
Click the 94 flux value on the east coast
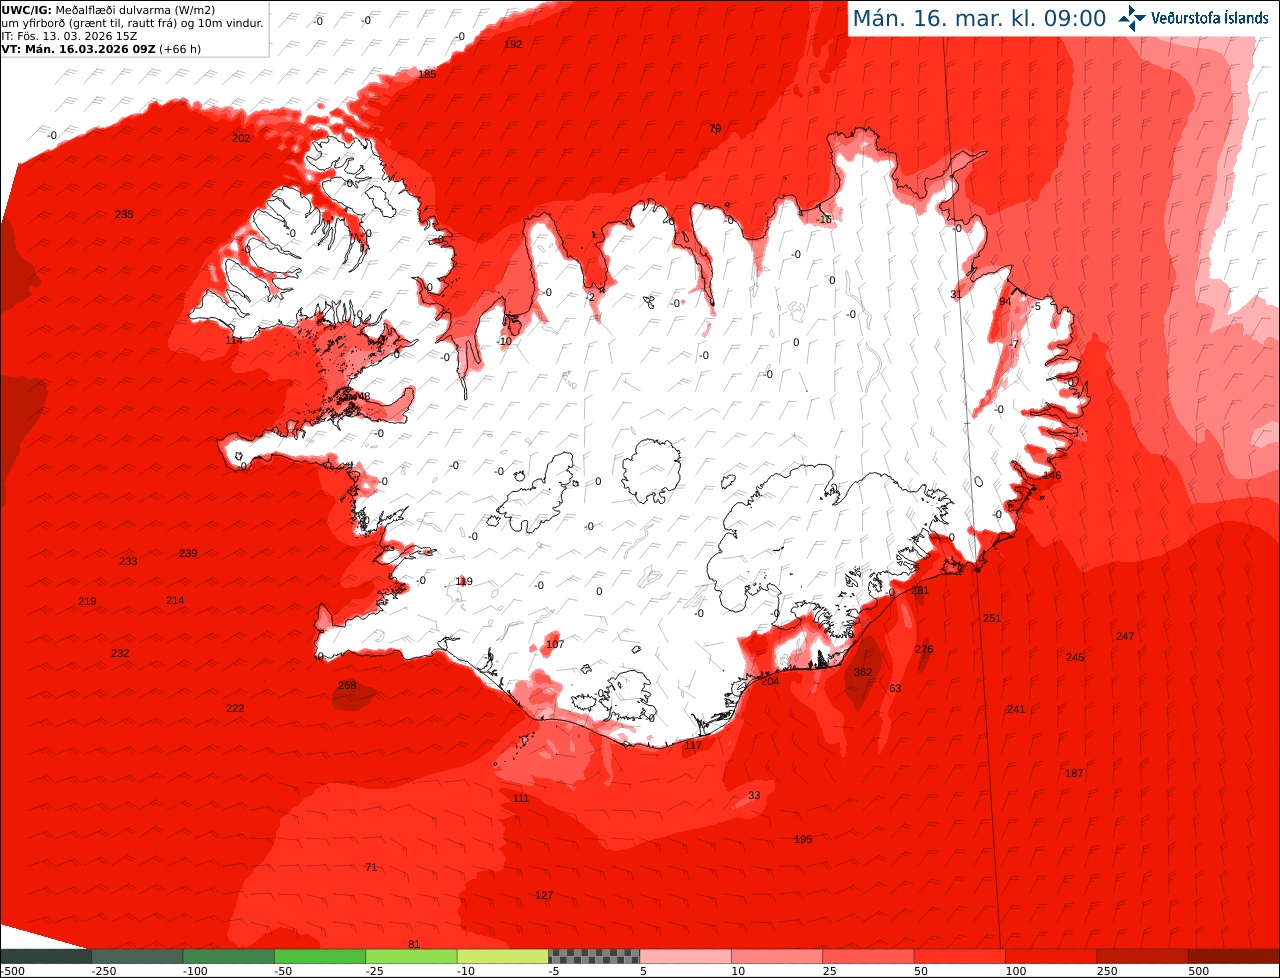click(x=1005, y=302)
